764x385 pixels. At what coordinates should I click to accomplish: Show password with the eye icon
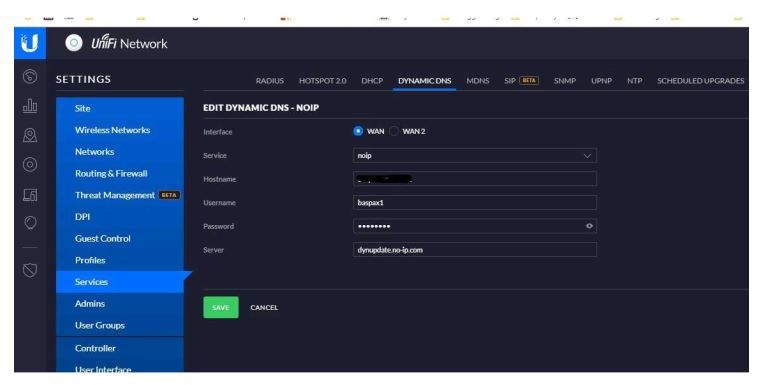589,226
